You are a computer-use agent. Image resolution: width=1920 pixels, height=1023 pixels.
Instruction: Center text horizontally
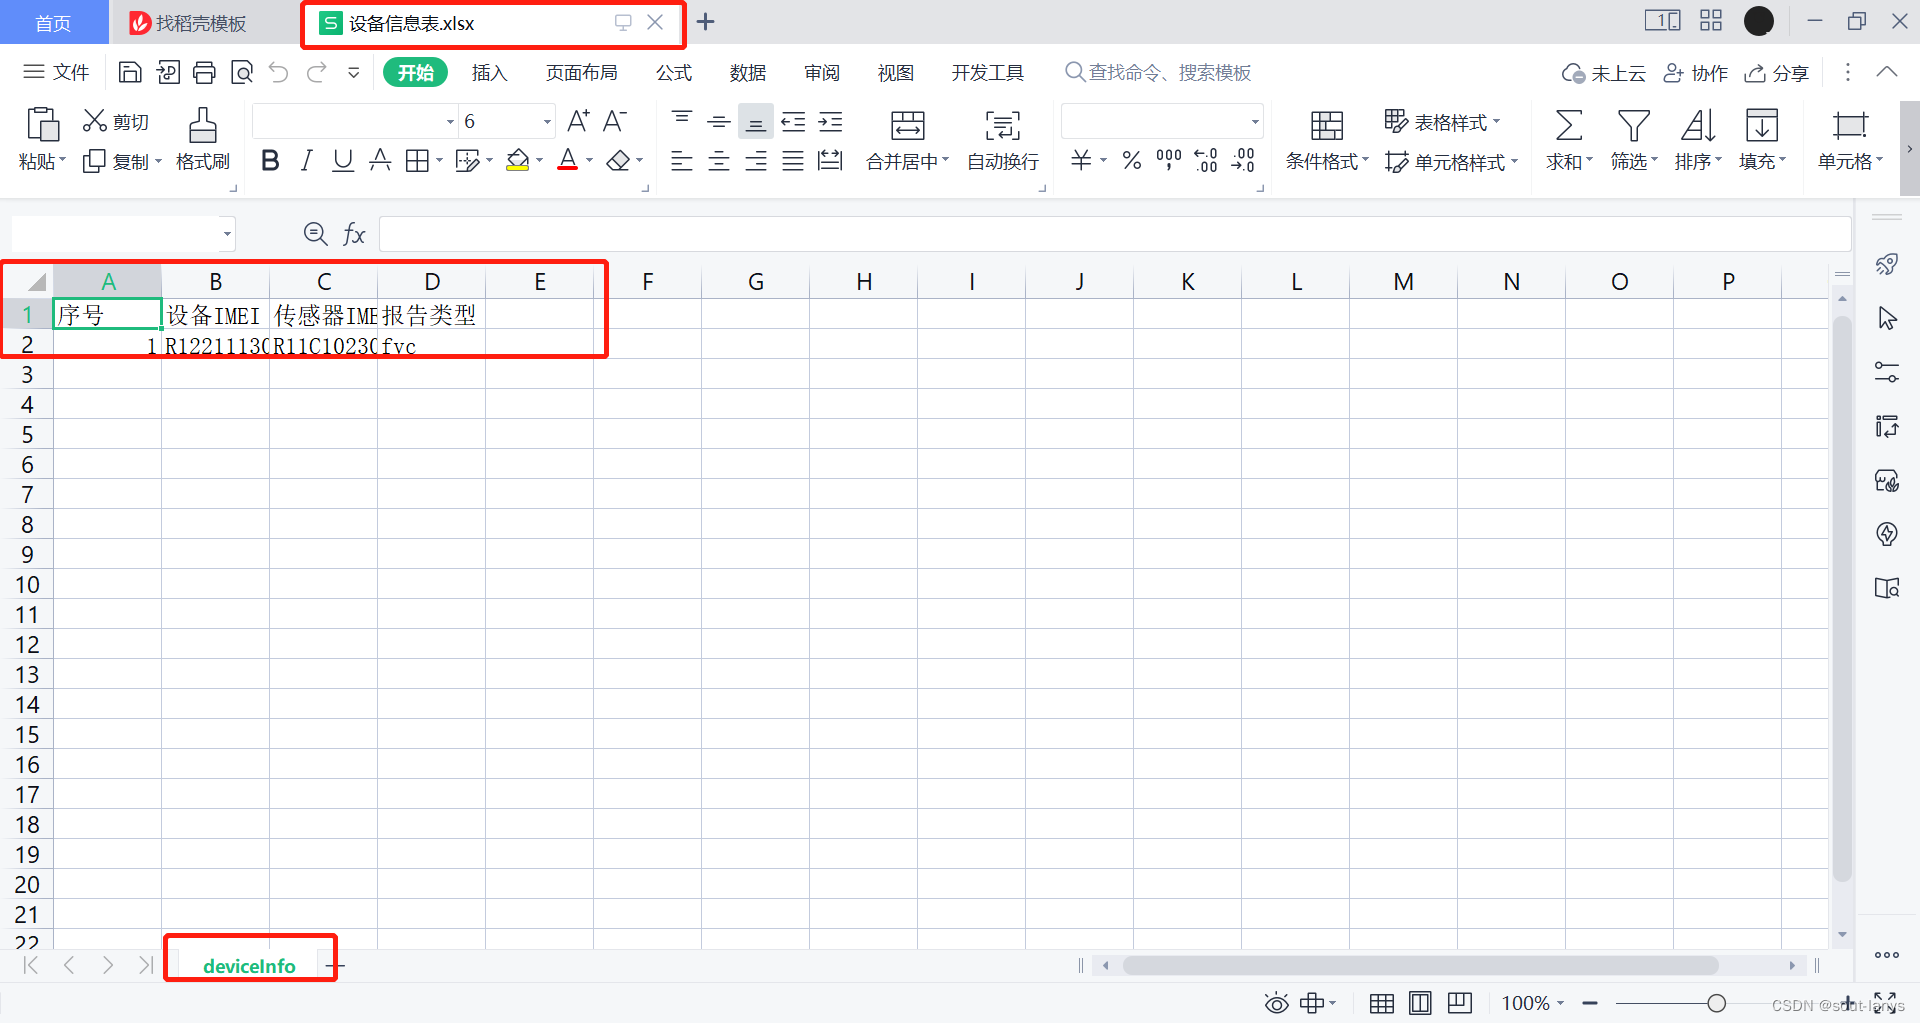coord(719,160)
